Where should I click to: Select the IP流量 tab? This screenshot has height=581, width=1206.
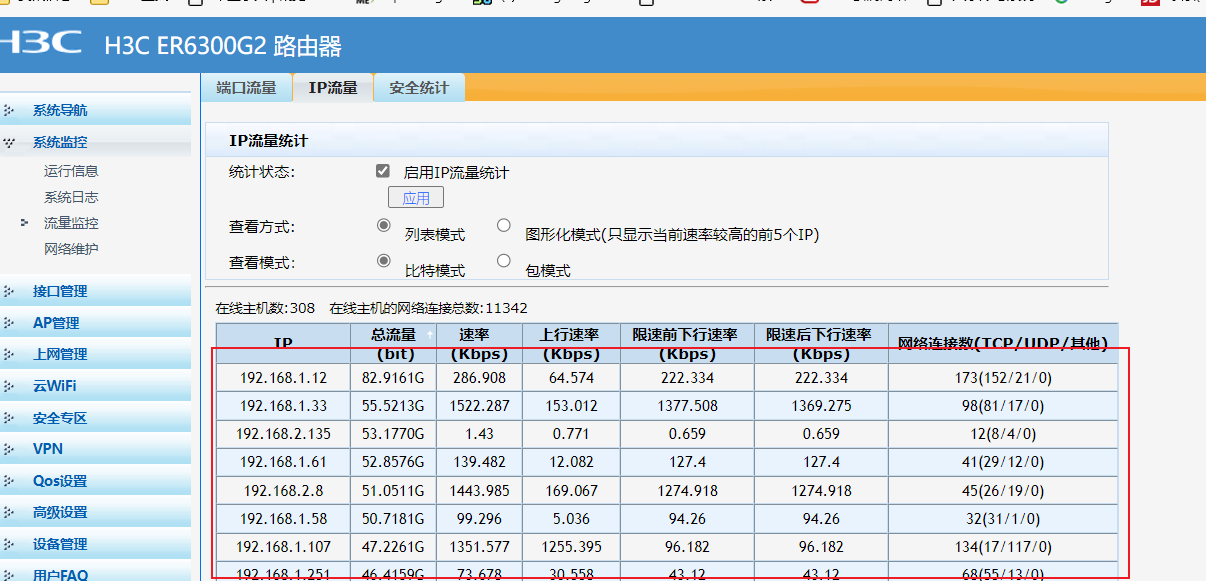[333, 88]
